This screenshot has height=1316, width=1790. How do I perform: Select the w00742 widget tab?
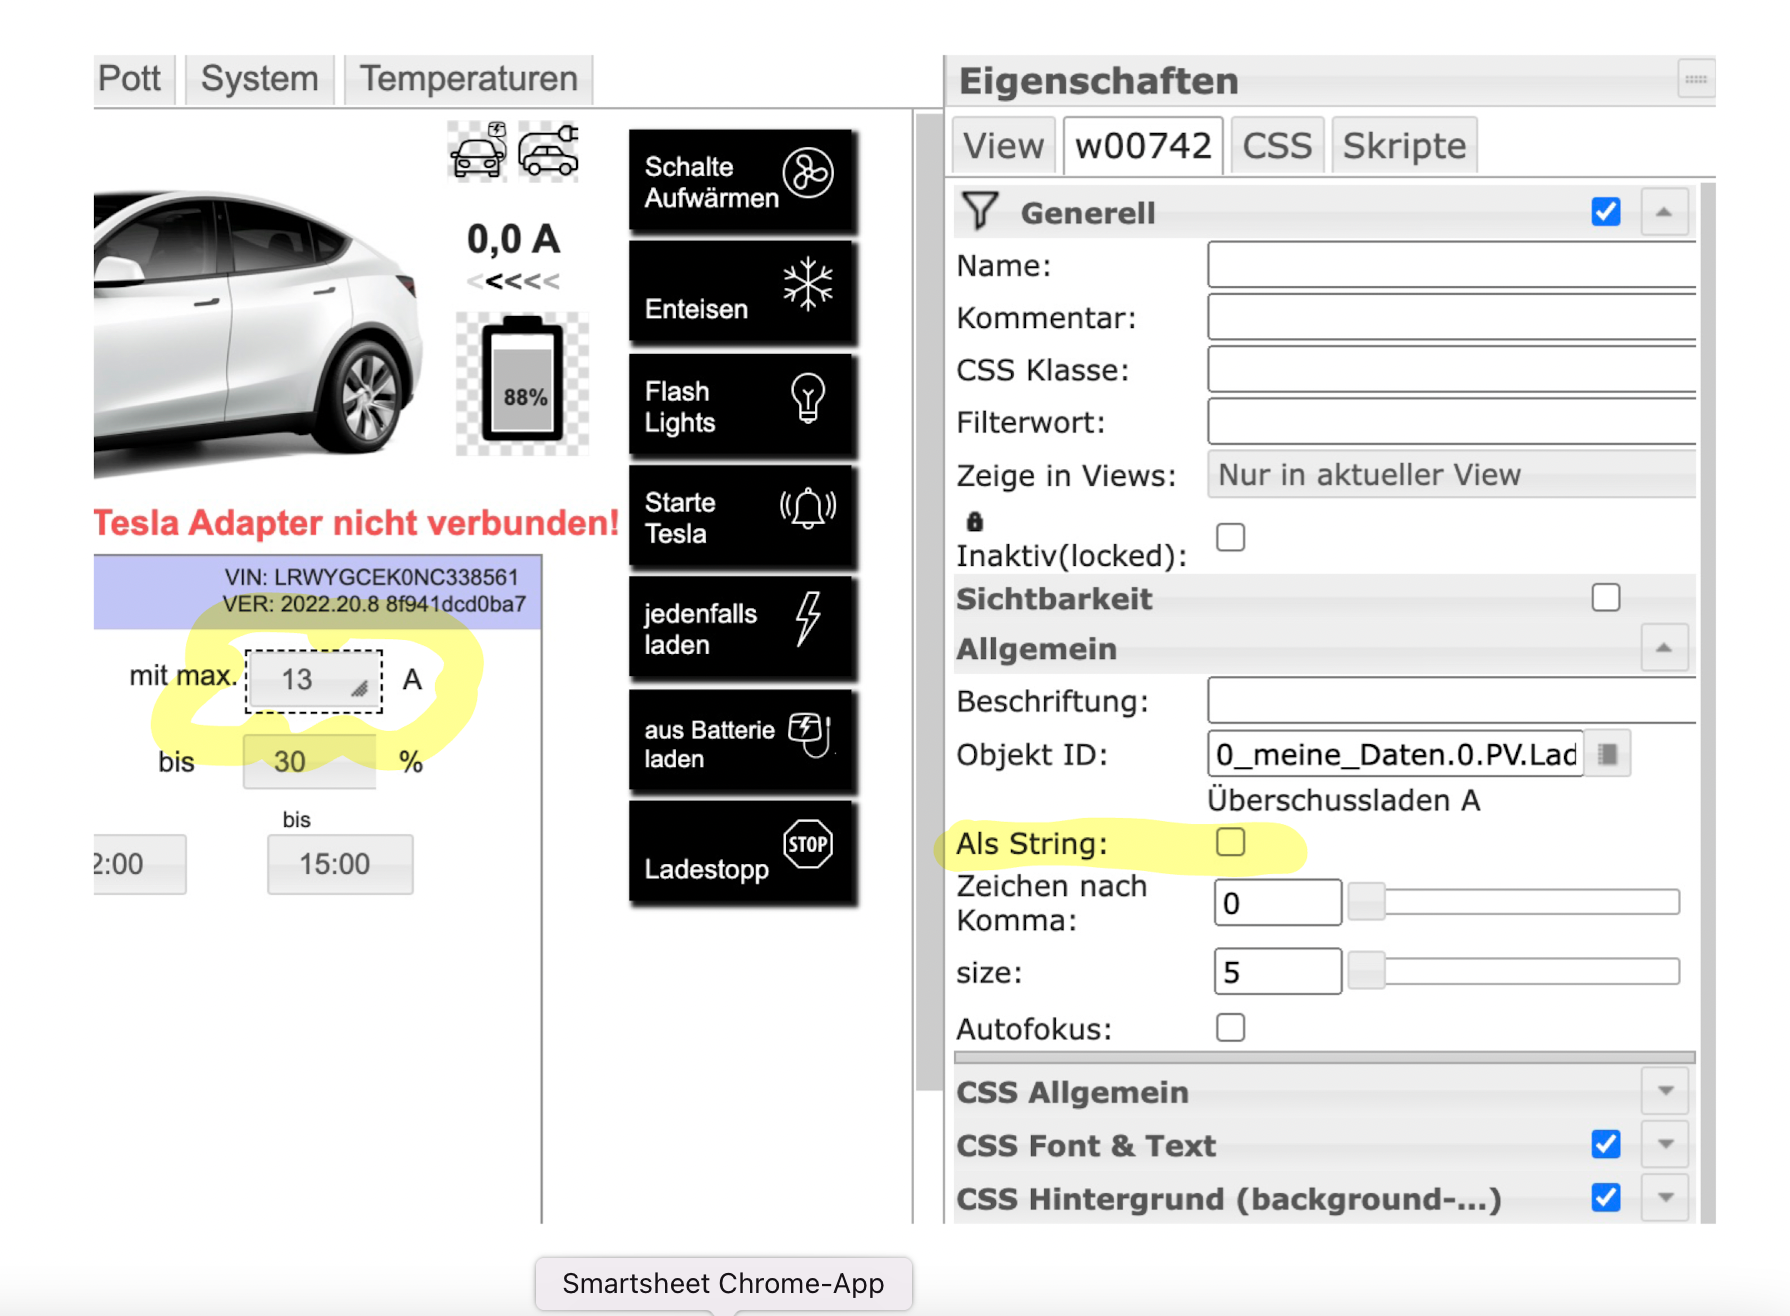1143,146
